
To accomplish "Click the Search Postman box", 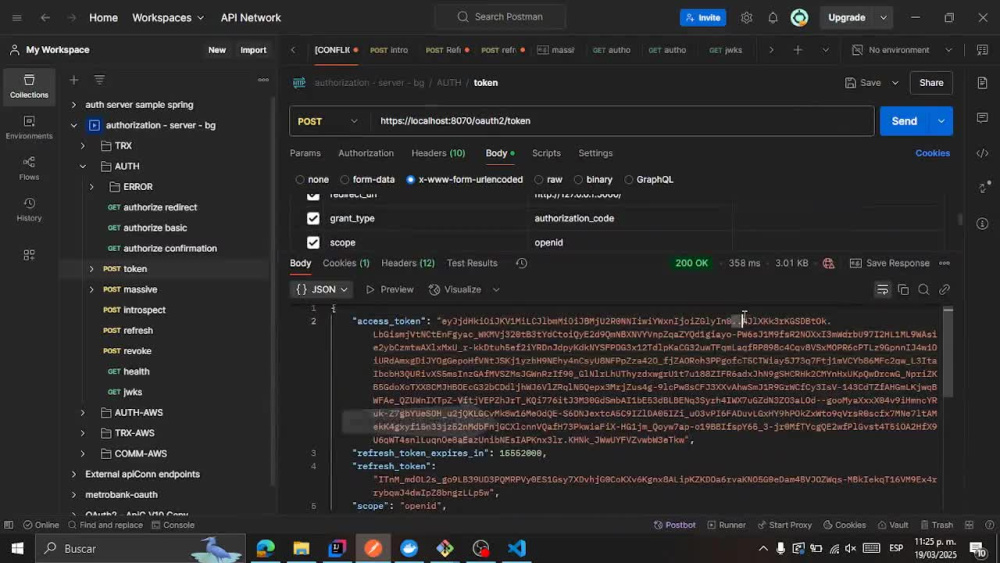I will coord(500,17).
